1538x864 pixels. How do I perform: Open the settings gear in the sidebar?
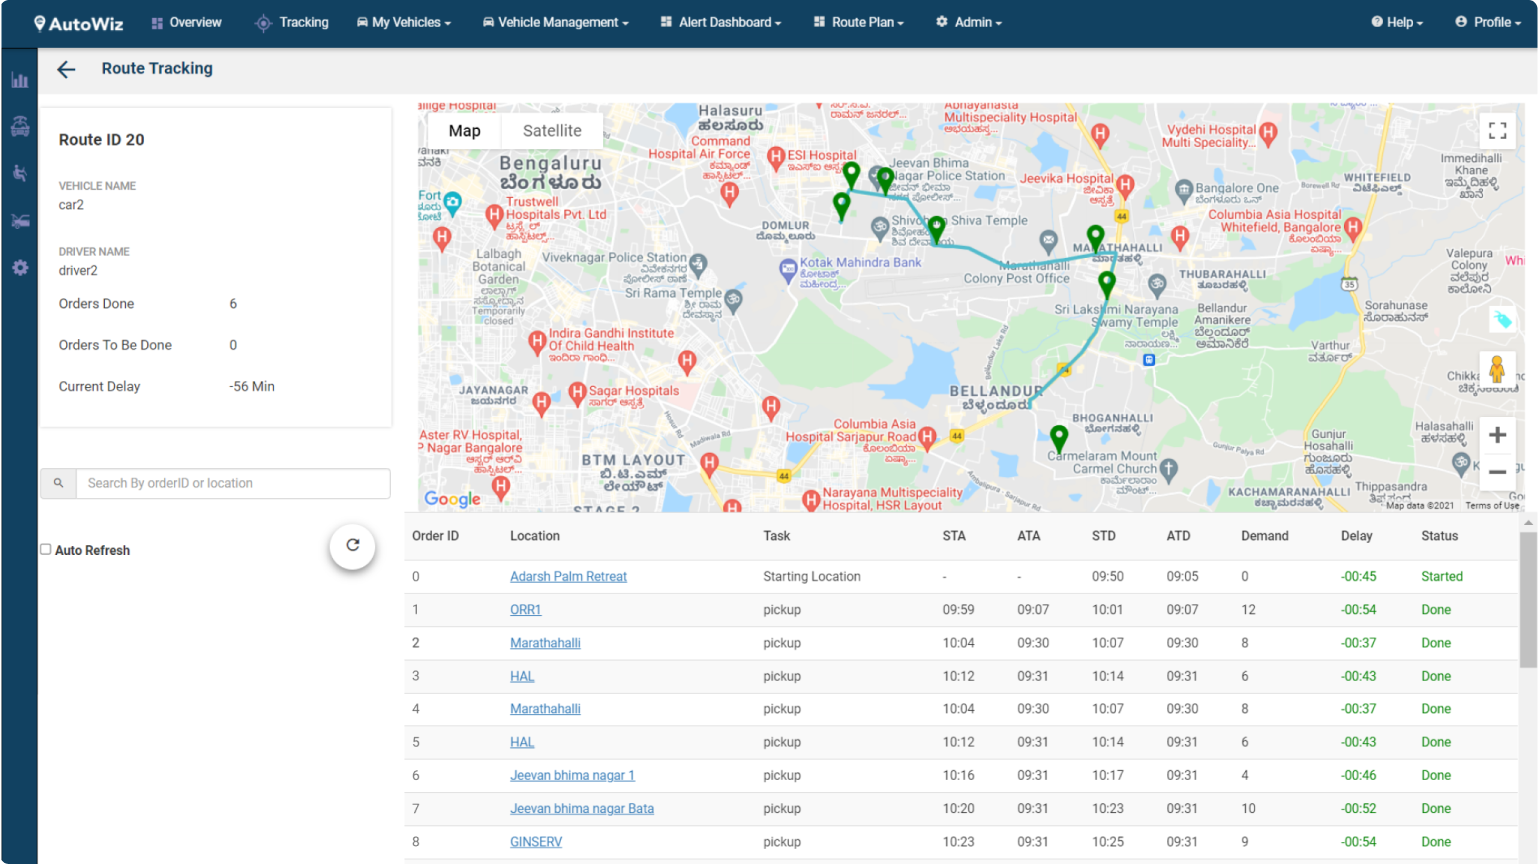tap(20, 268)
